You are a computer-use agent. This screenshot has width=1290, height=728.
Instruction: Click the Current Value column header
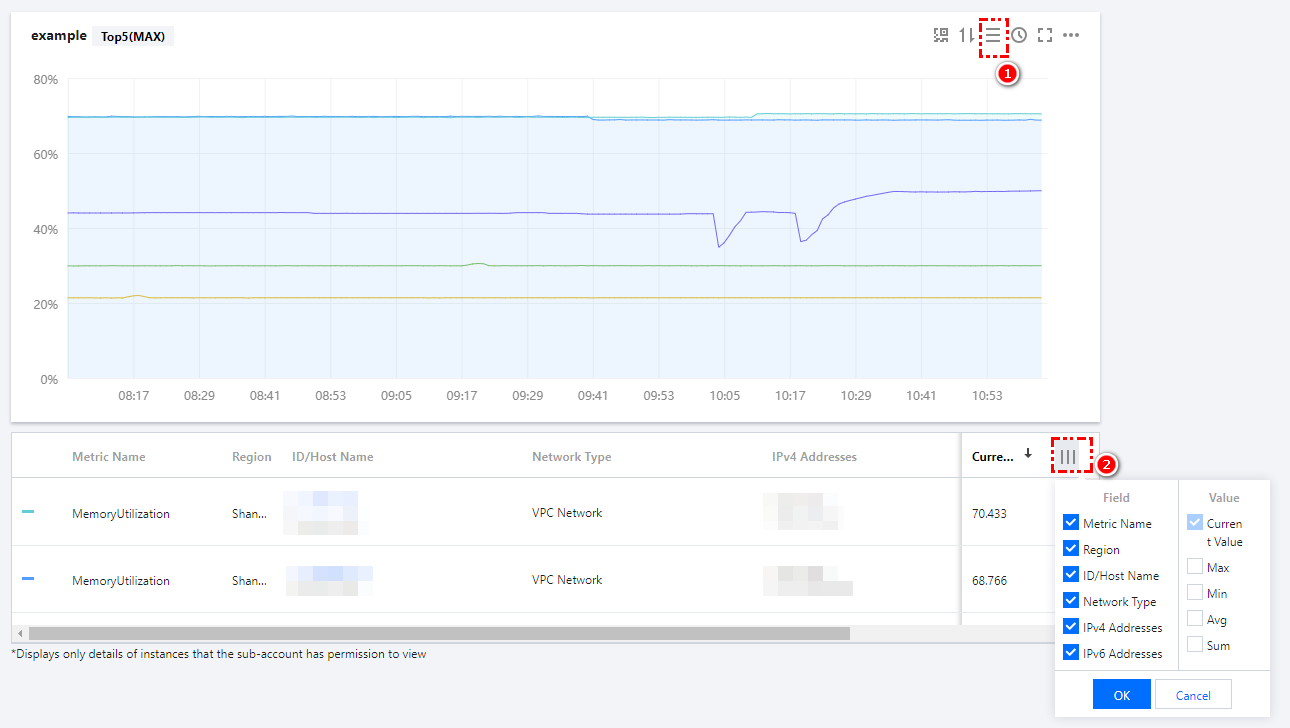[x=993, y=457]
